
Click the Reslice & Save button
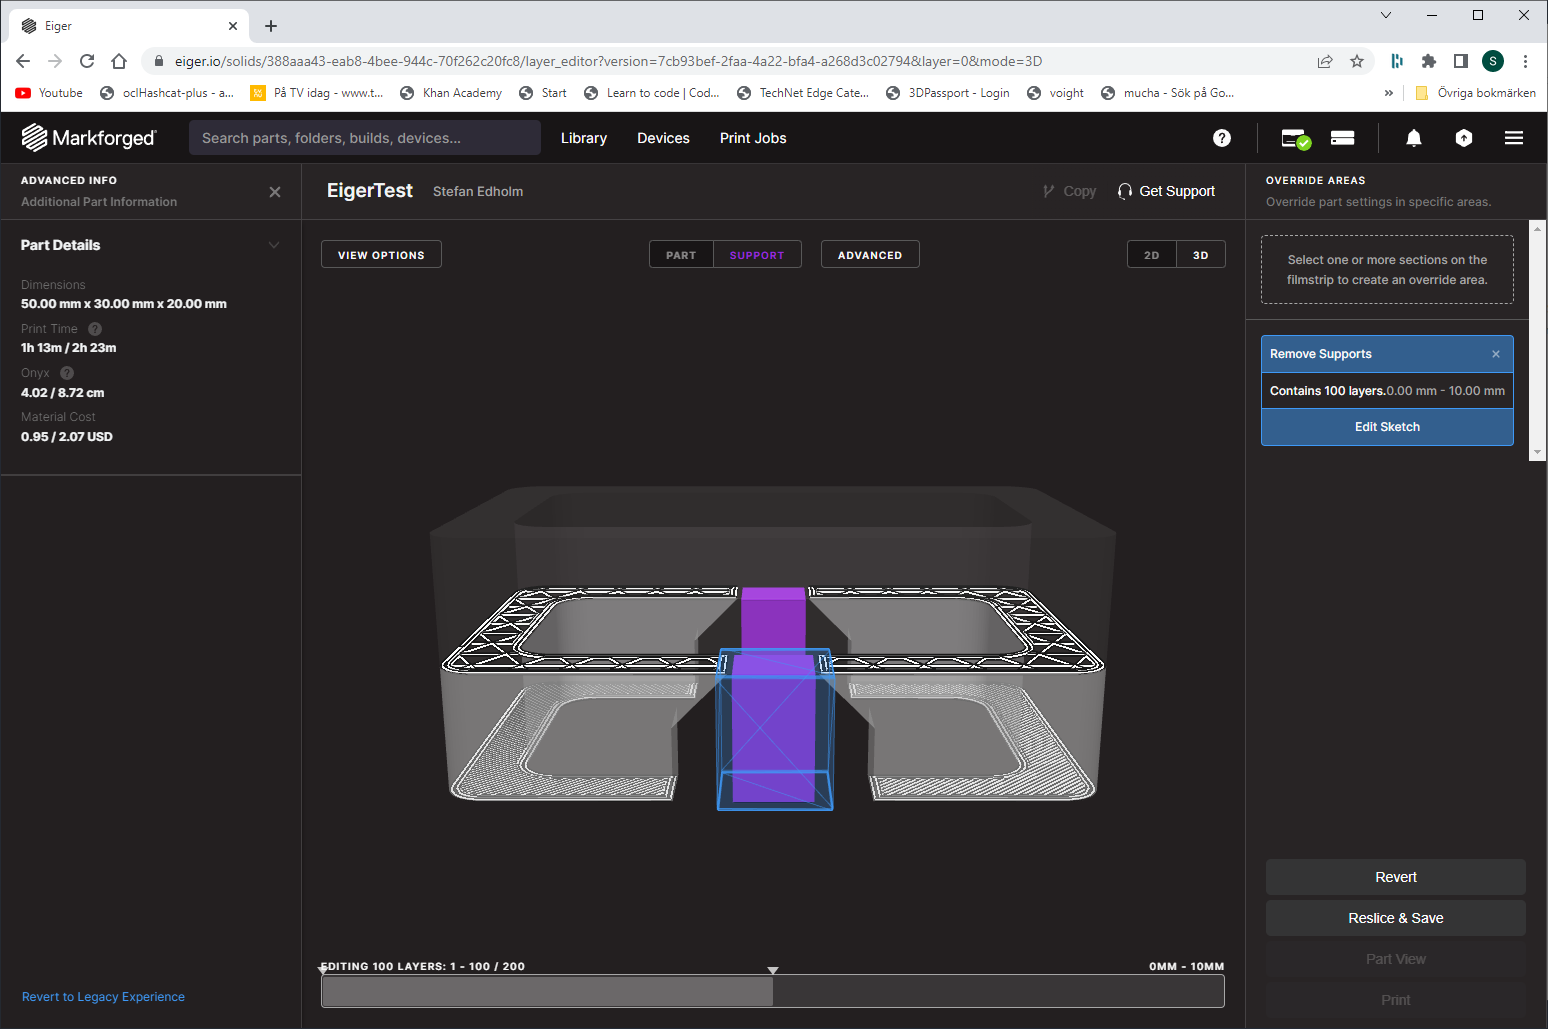tap(1395, 918)
